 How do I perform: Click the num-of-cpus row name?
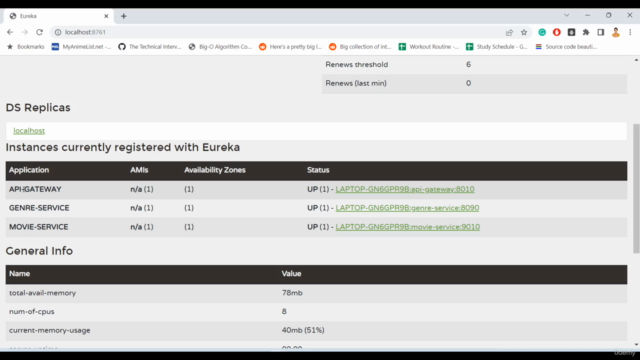click(31, 312)
